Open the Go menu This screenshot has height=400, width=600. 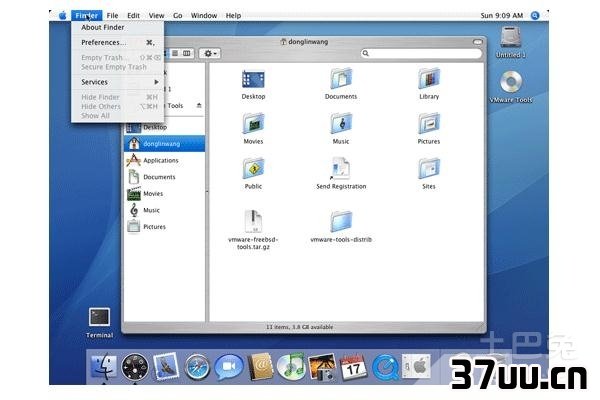coord(178,16)
